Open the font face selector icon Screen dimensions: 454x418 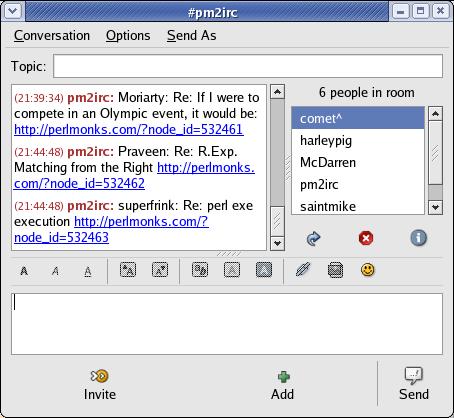coord(200,270)
